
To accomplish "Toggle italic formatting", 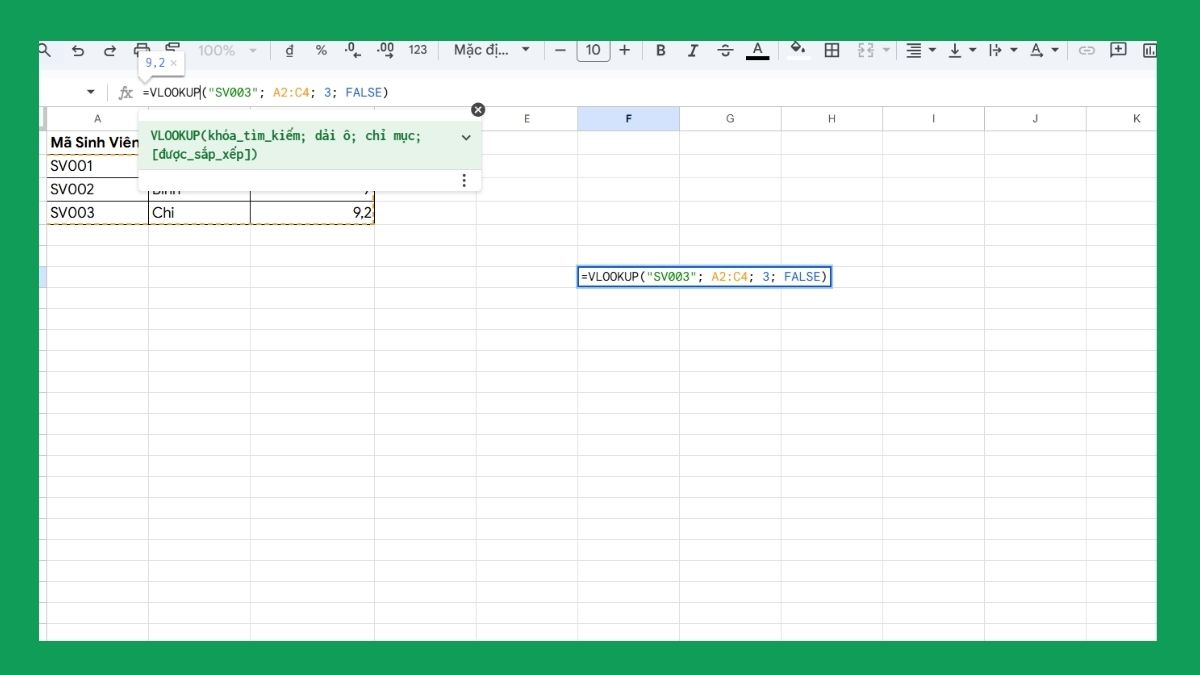I will [692, 49].
